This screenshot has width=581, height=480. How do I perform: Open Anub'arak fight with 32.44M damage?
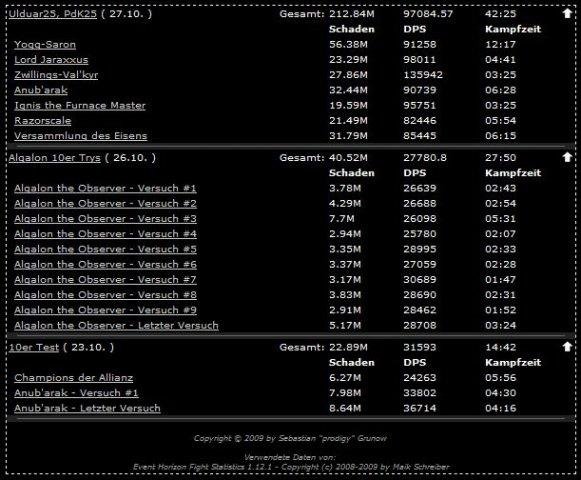[41, 90]
